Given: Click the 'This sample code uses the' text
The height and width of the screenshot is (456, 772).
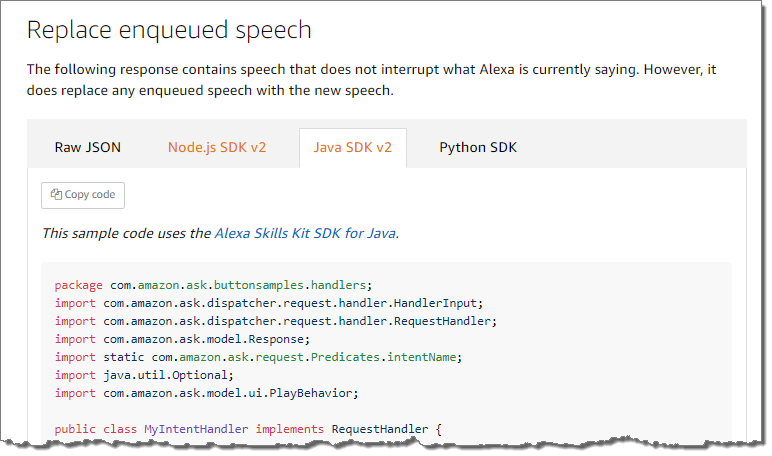Looking at the screenshot, I should pos(126,233).
